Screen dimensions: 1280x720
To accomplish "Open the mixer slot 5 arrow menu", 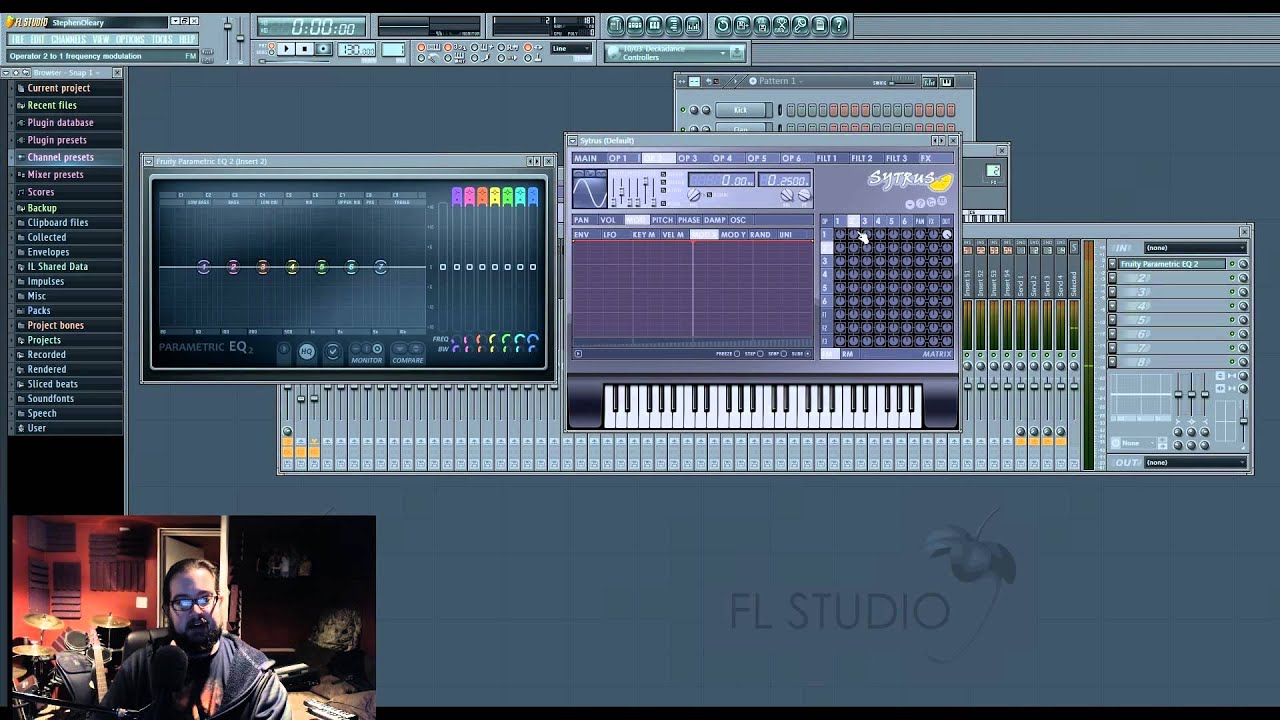I will click(1112, 320).
